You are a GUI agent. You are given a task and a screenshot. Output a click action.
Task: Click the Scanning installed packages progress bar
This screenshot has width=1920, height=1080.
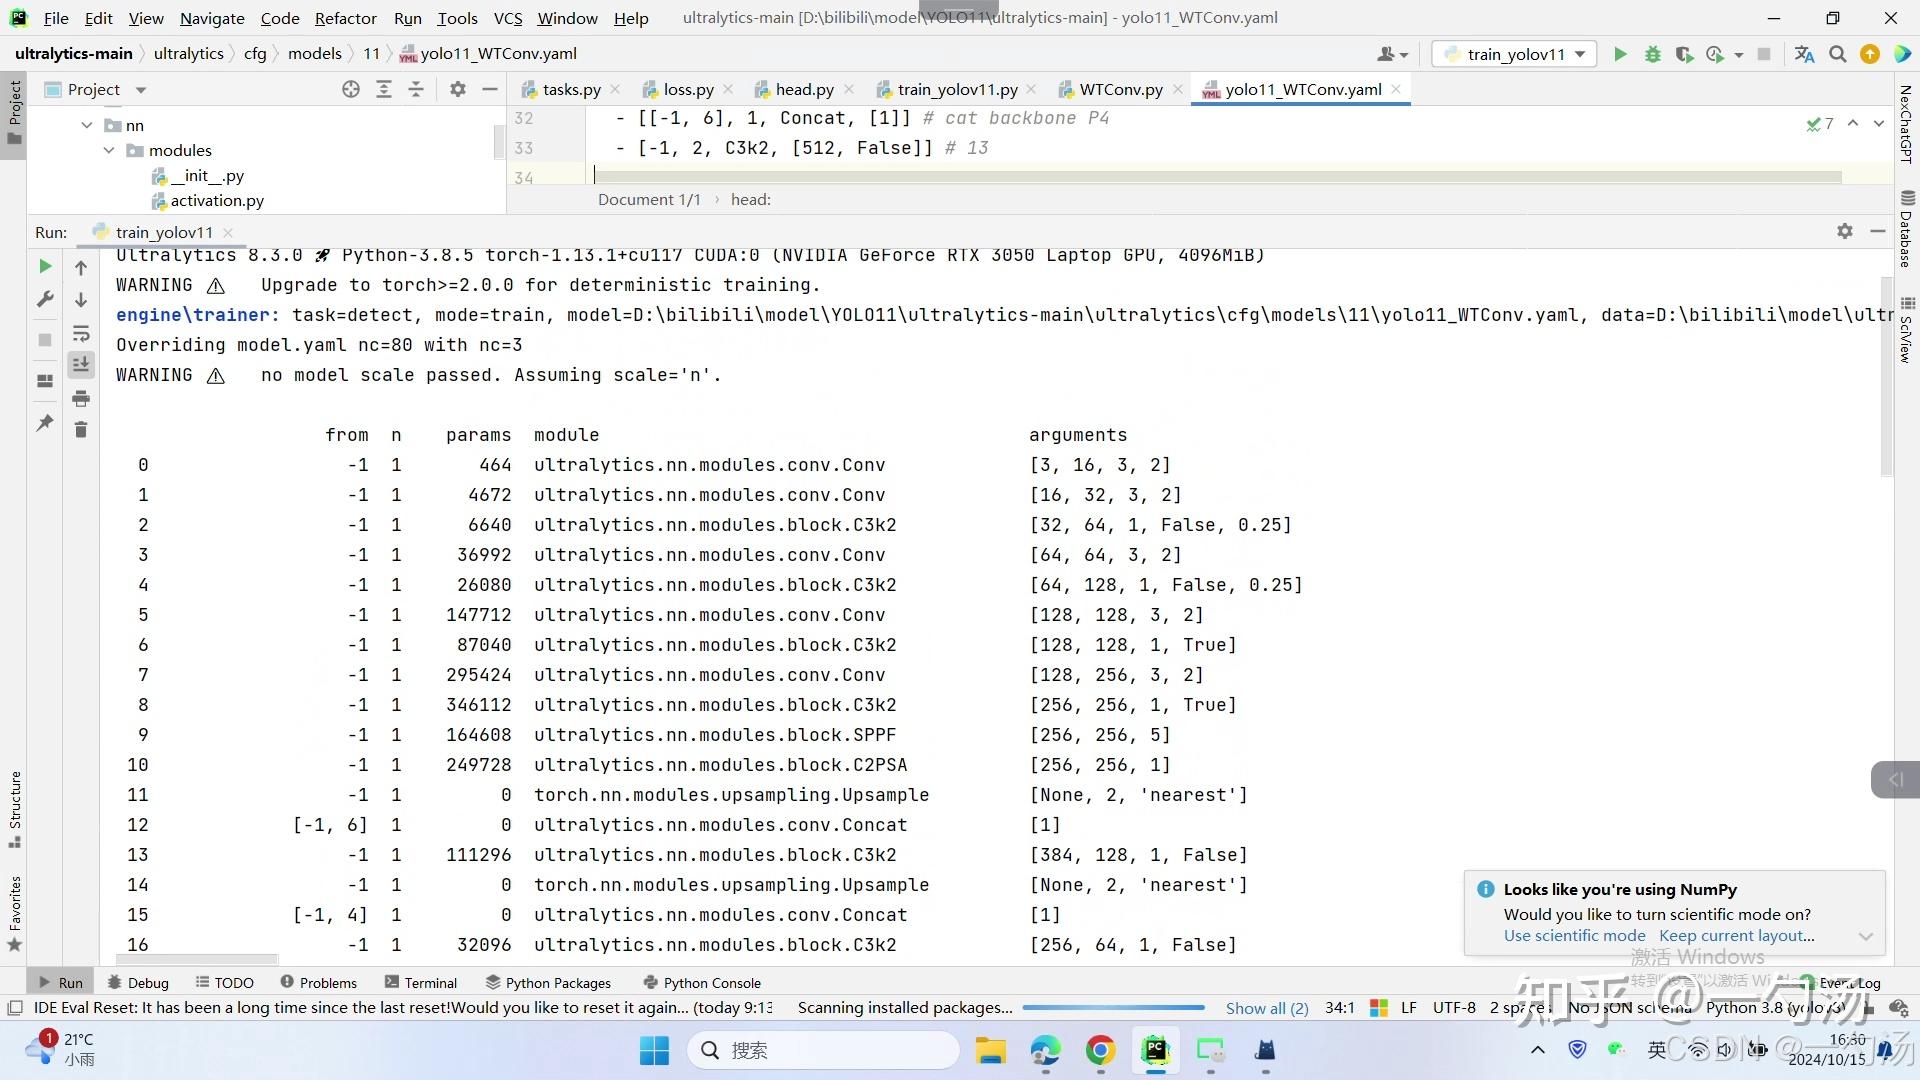1113,1008
